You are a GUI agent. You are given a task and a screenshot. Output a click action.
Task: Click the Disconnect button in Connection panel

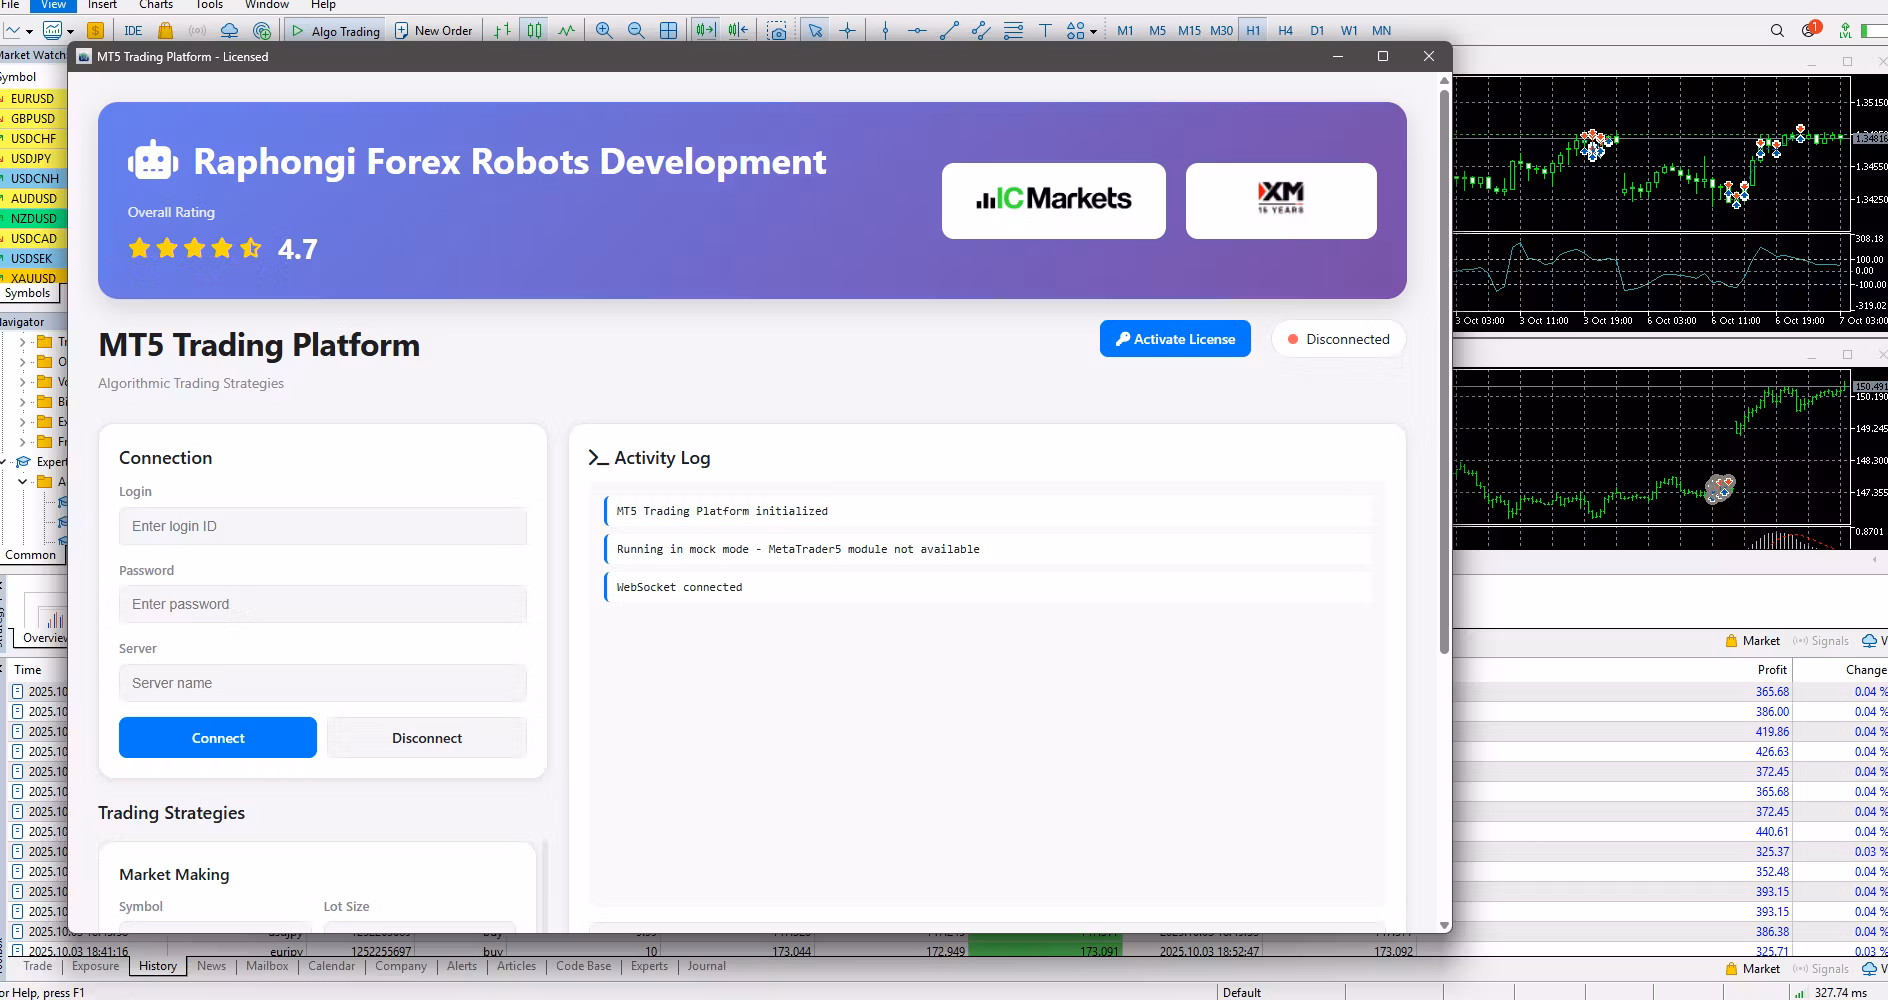point(427,738)
